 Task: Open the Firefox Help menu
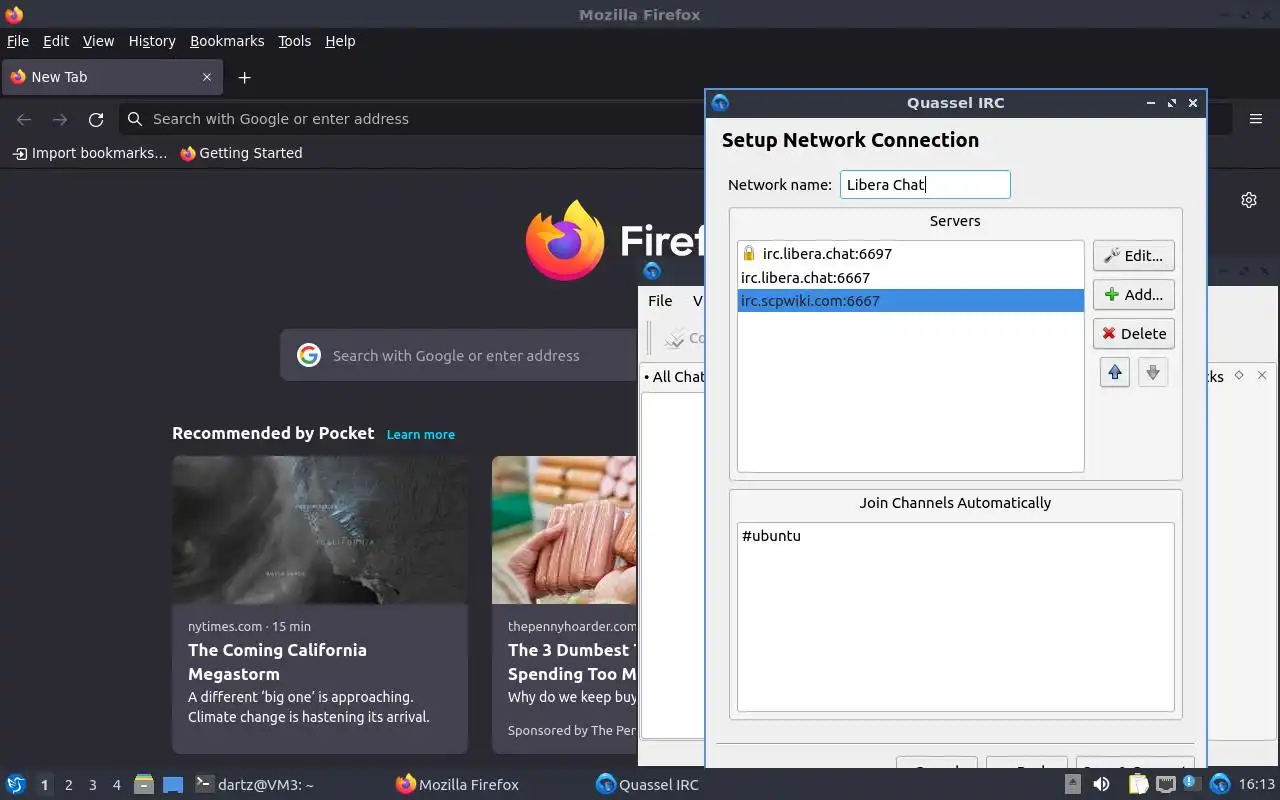pyautogui.click(x=340, y=41)
